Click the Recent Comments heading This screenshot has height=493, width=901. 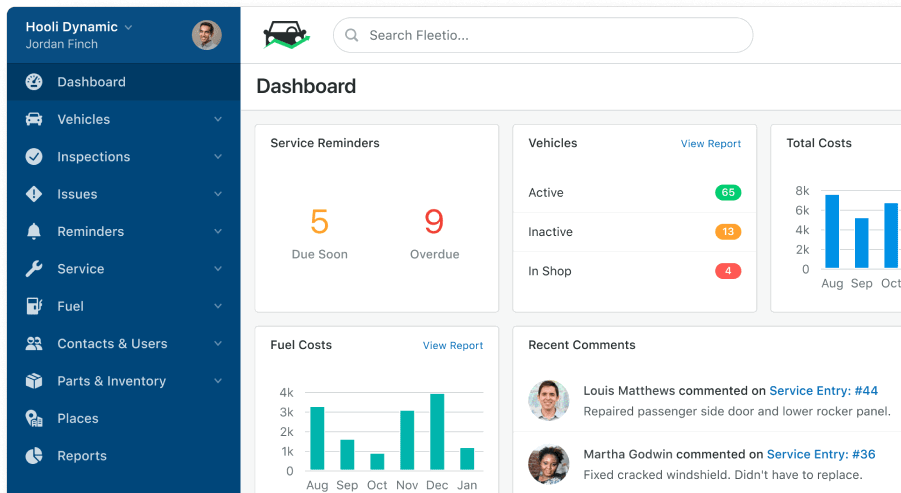(582, 345)
